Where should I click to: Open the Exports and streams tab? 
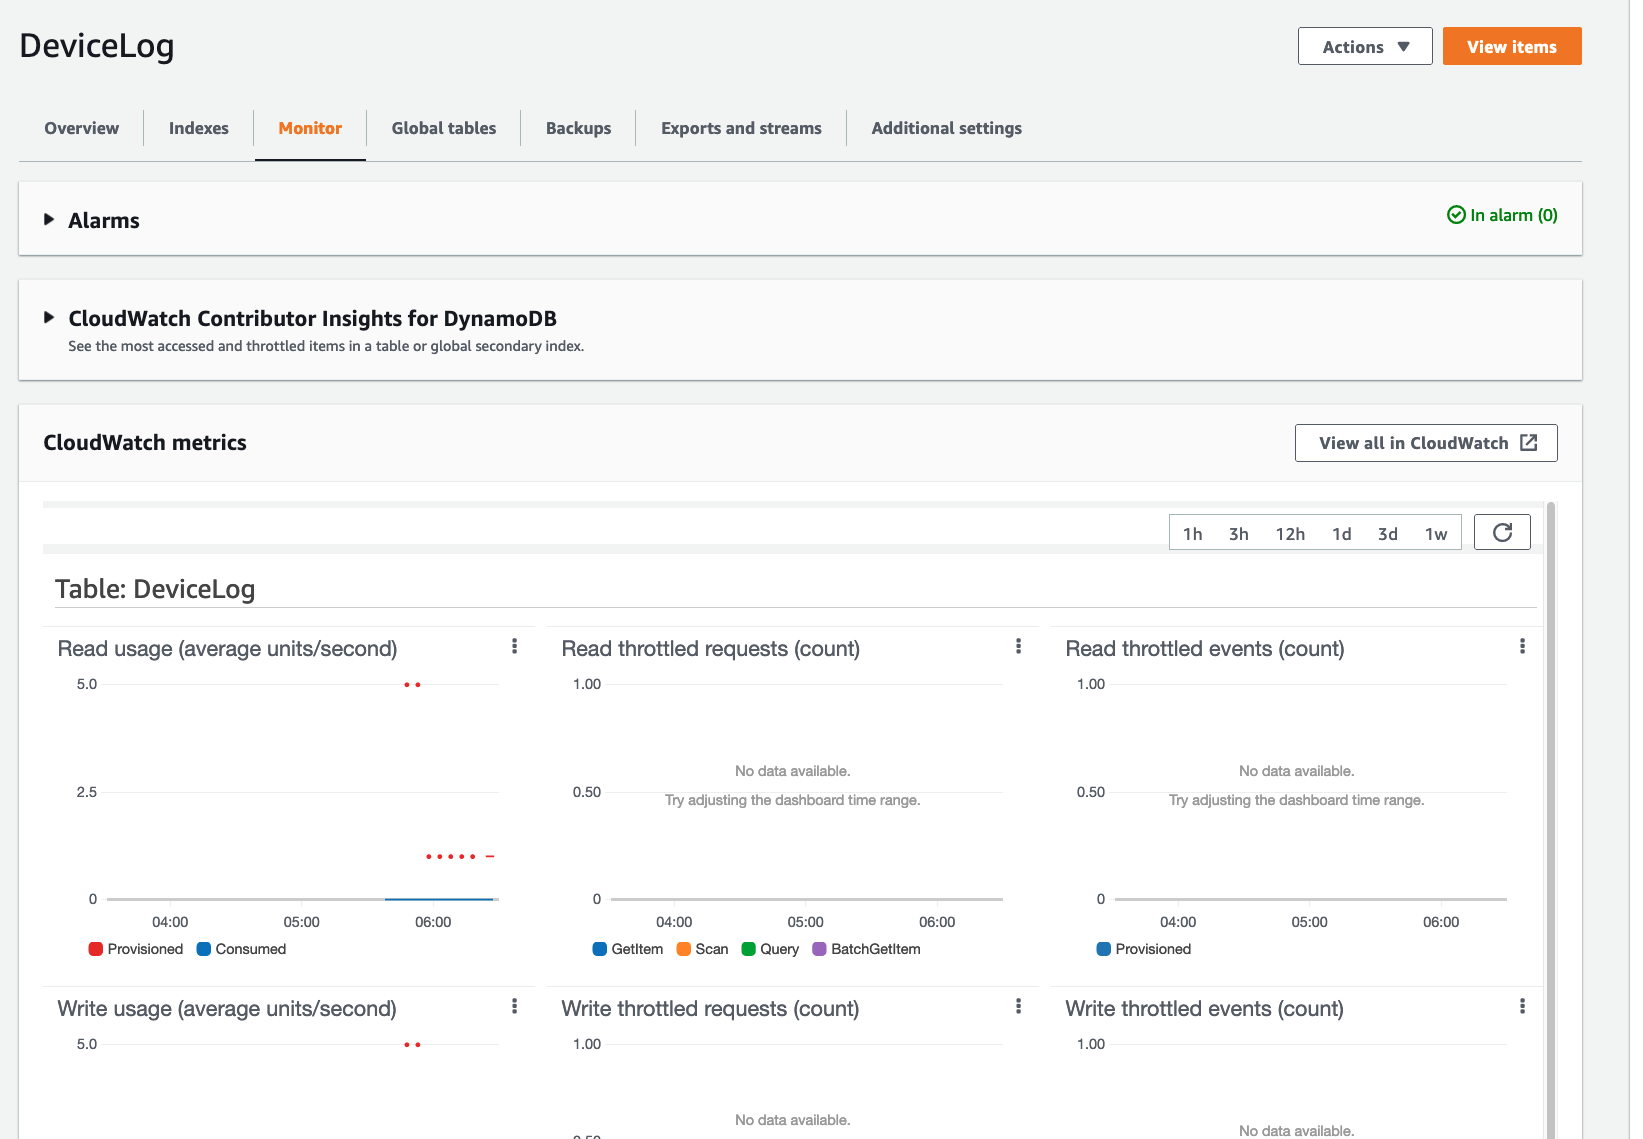click(x=741, y=128)
